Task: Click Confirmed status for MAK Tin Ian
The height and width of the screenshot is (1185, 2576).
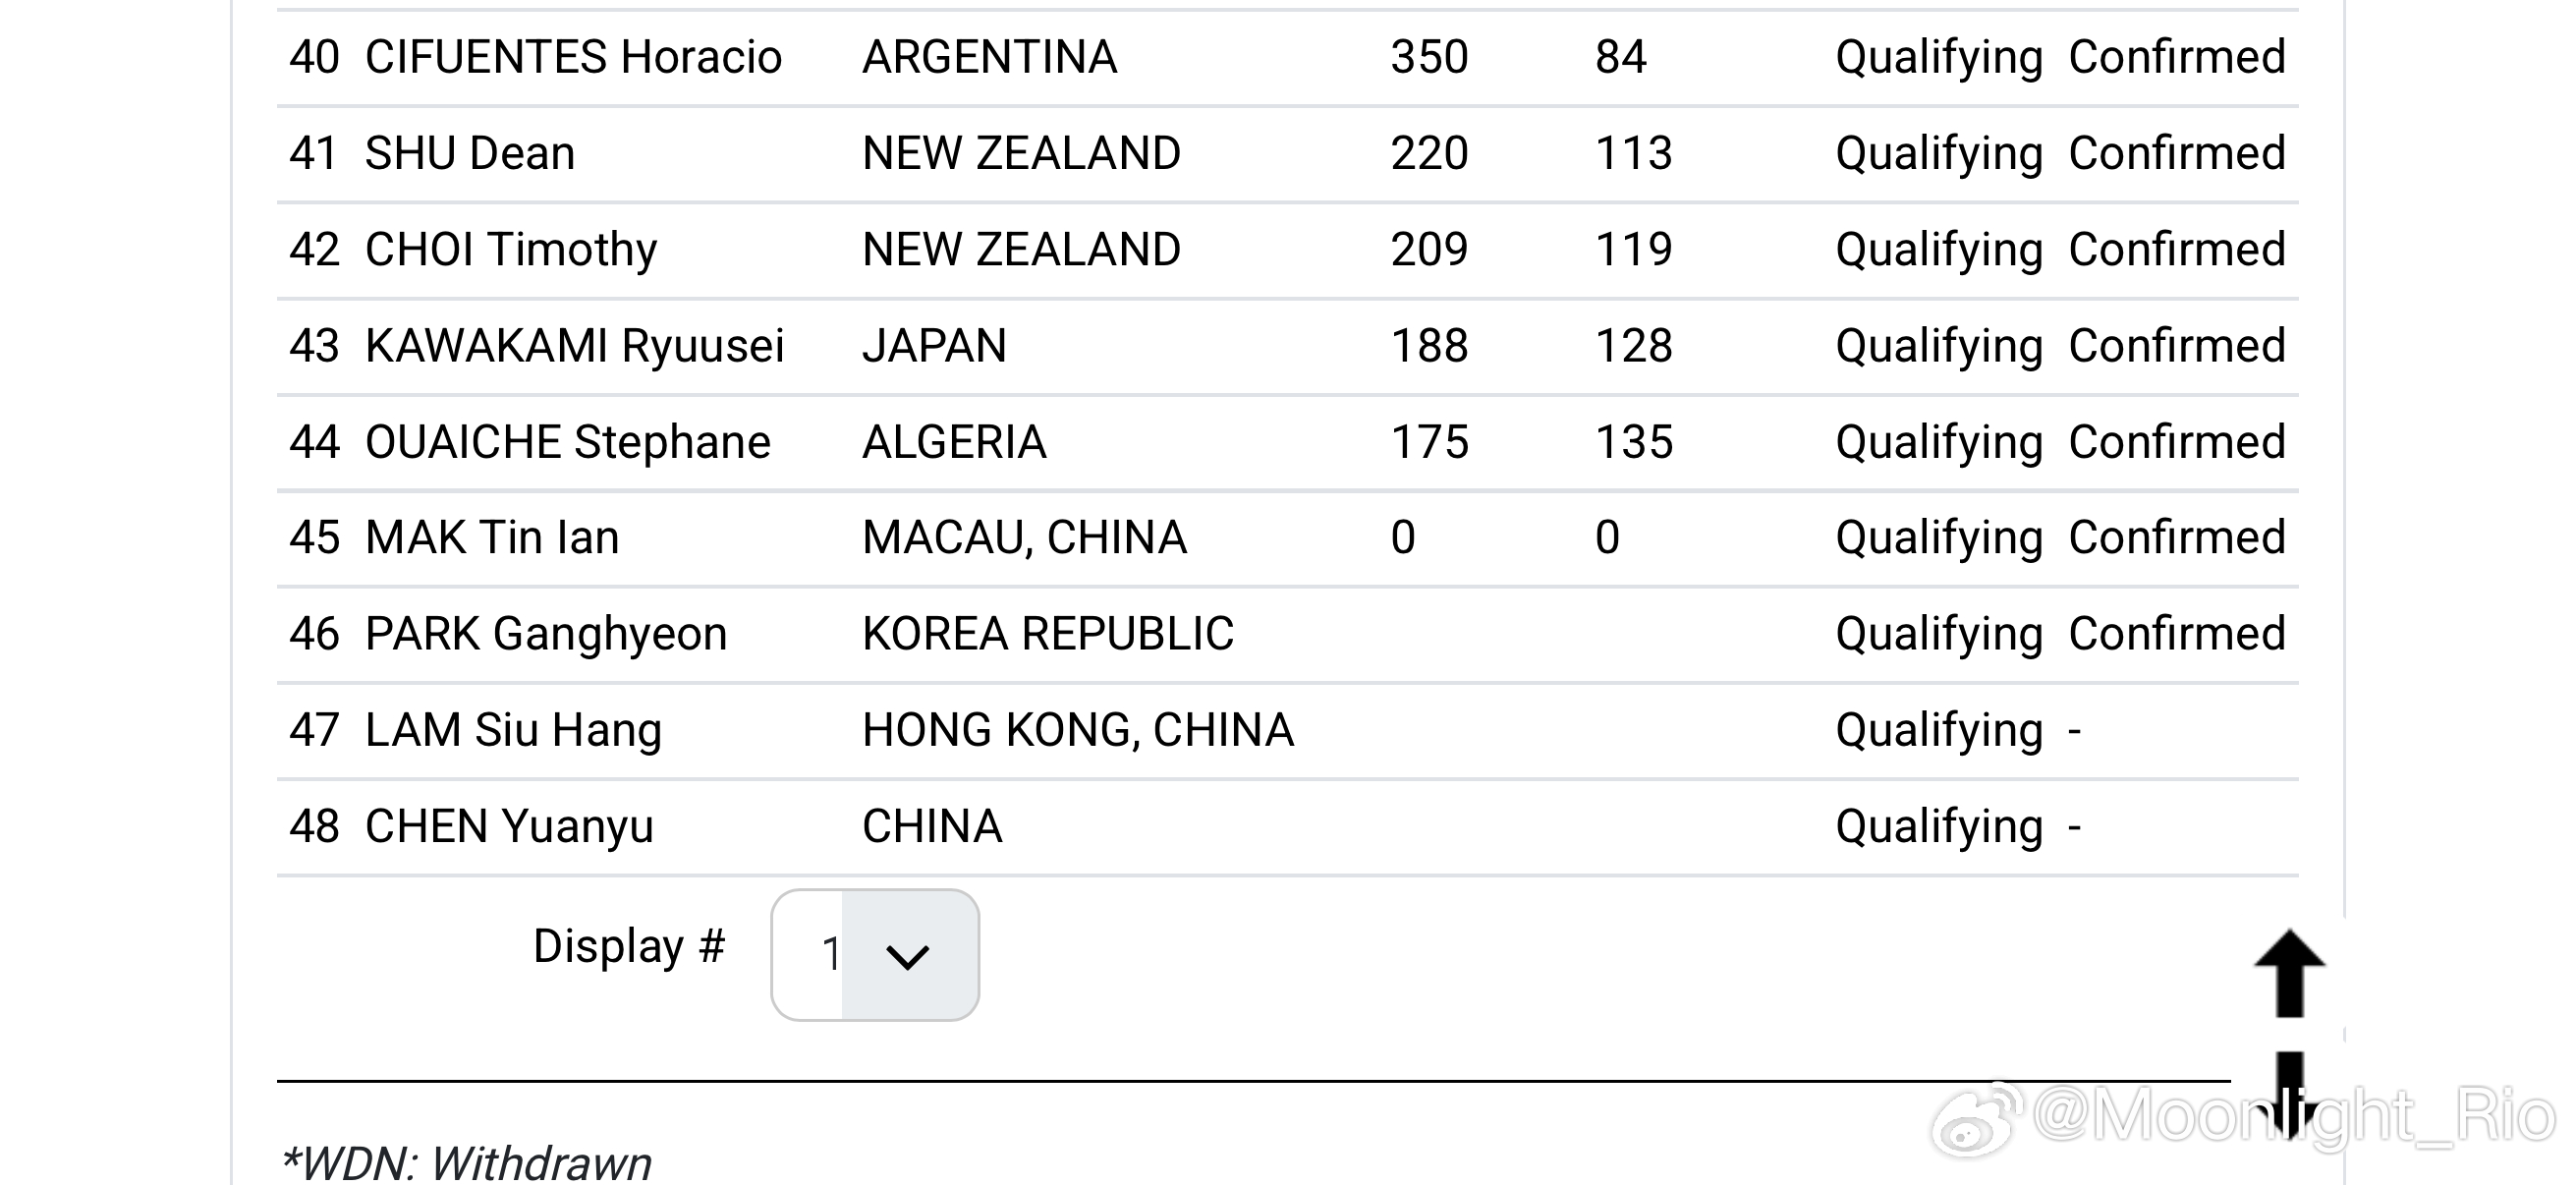Action: pos(2177,538)
